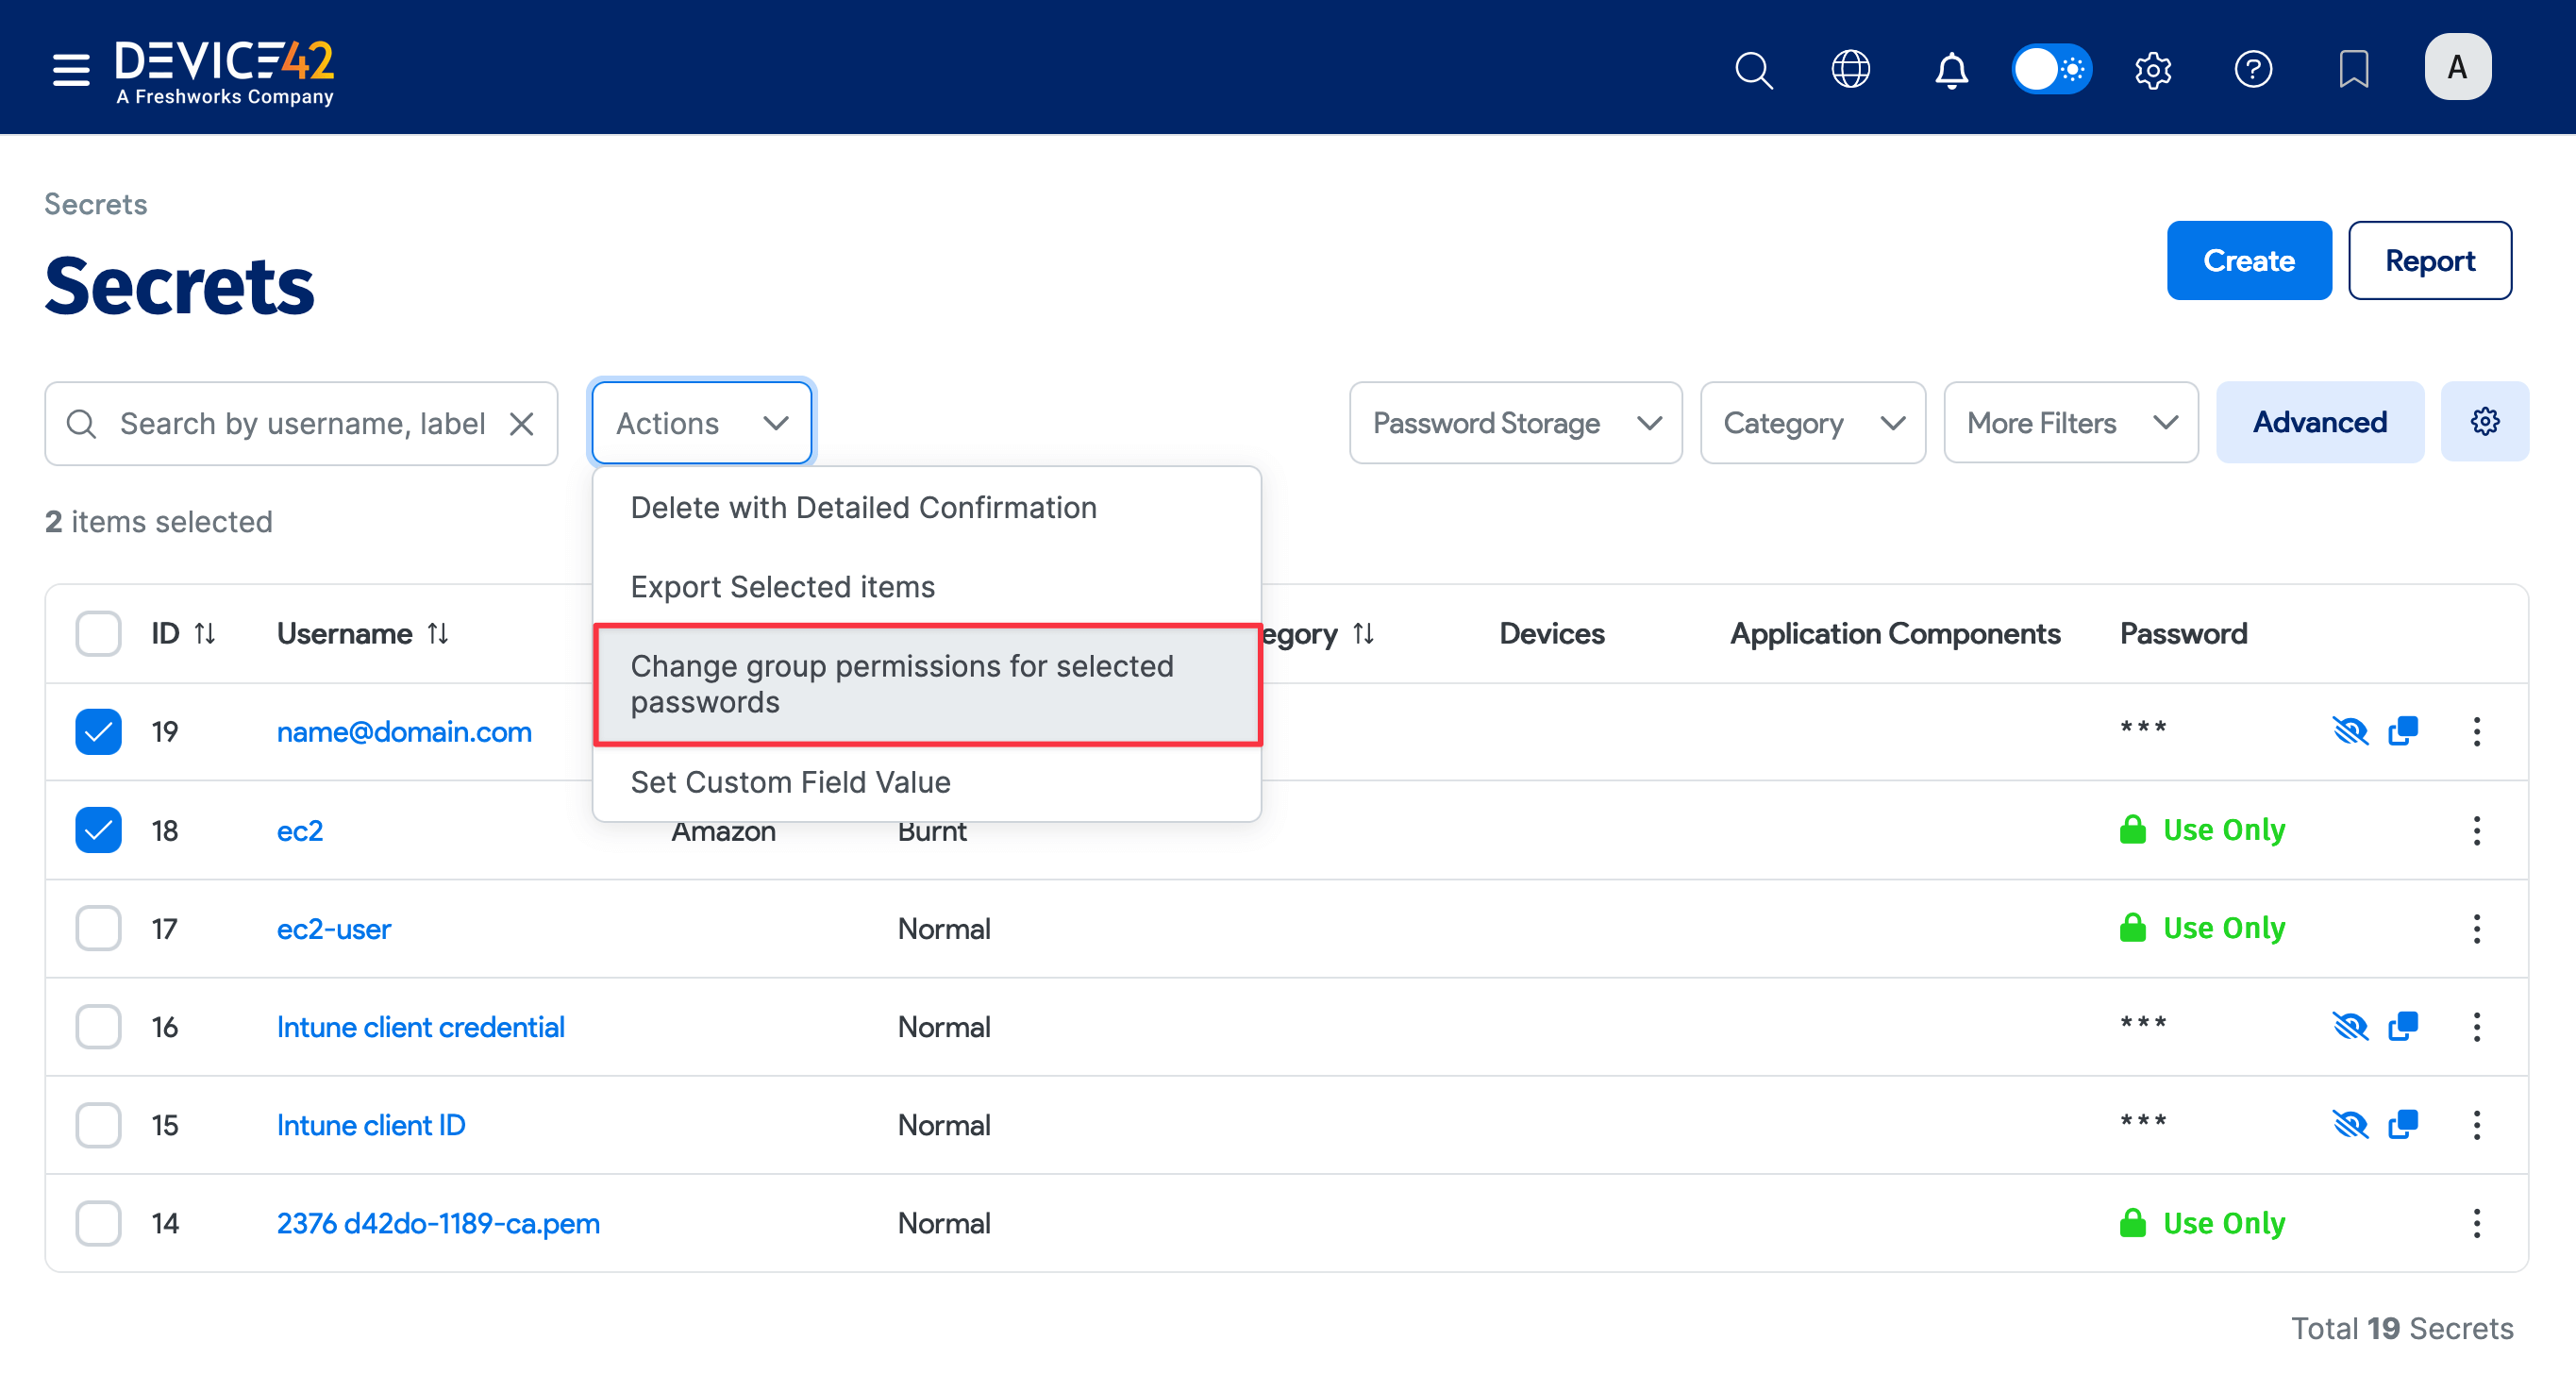Copy password for Intune client credential
The height and width of the screenshot is (1391, 2576).
(x=2402, y=1026)
